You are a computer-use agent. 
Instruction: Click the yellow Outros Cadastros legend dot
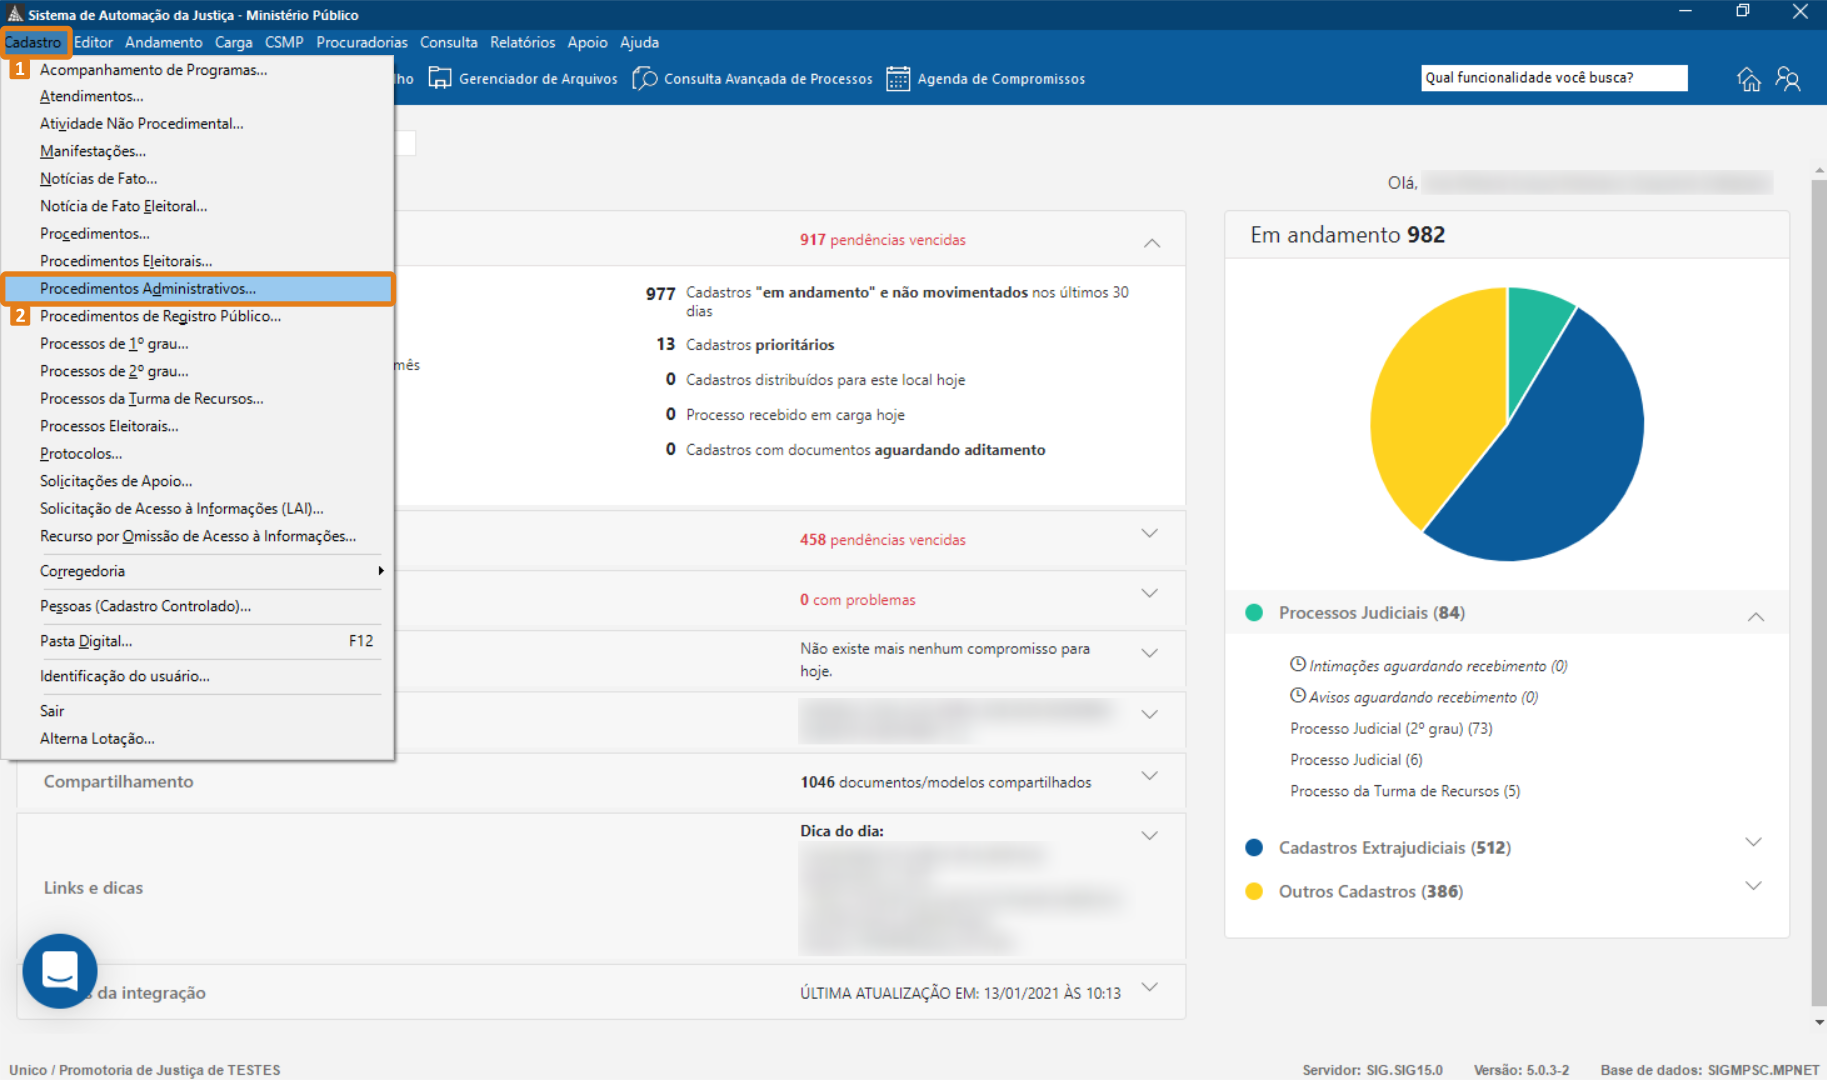[1254, 891]
